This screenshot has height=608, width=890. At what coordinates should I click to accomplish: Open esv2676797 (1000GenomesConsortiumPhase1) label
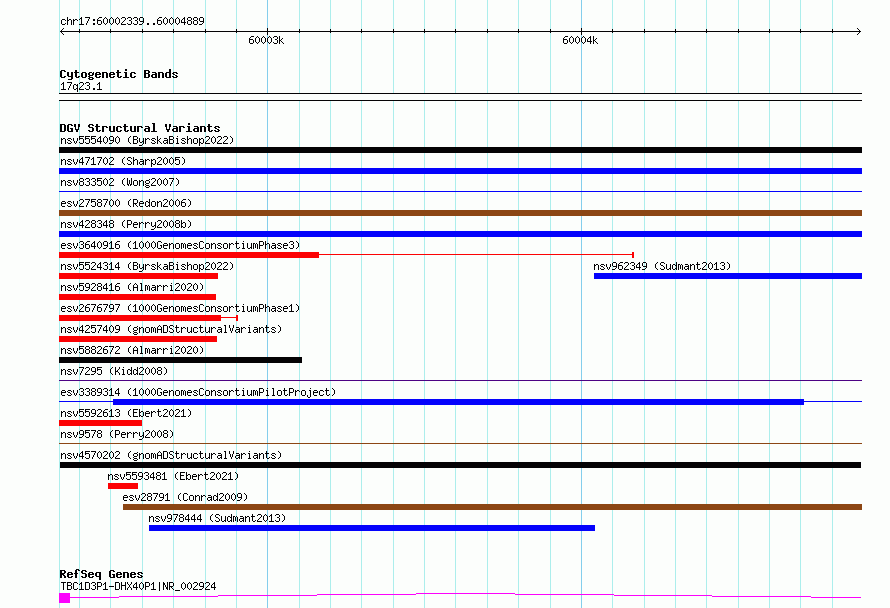pyautogui.click(x=180, y=308)
